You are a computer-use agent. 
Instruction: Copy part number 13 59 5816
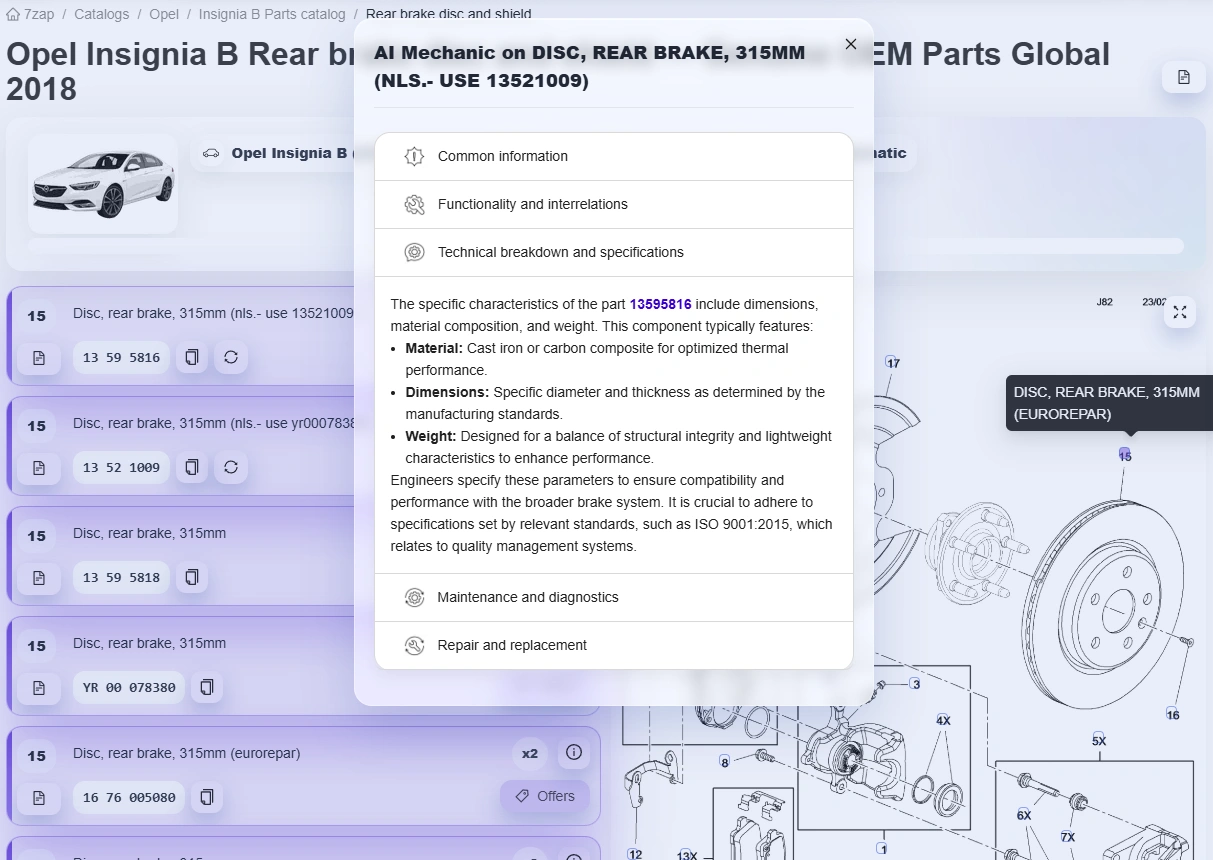coord(192,357)
